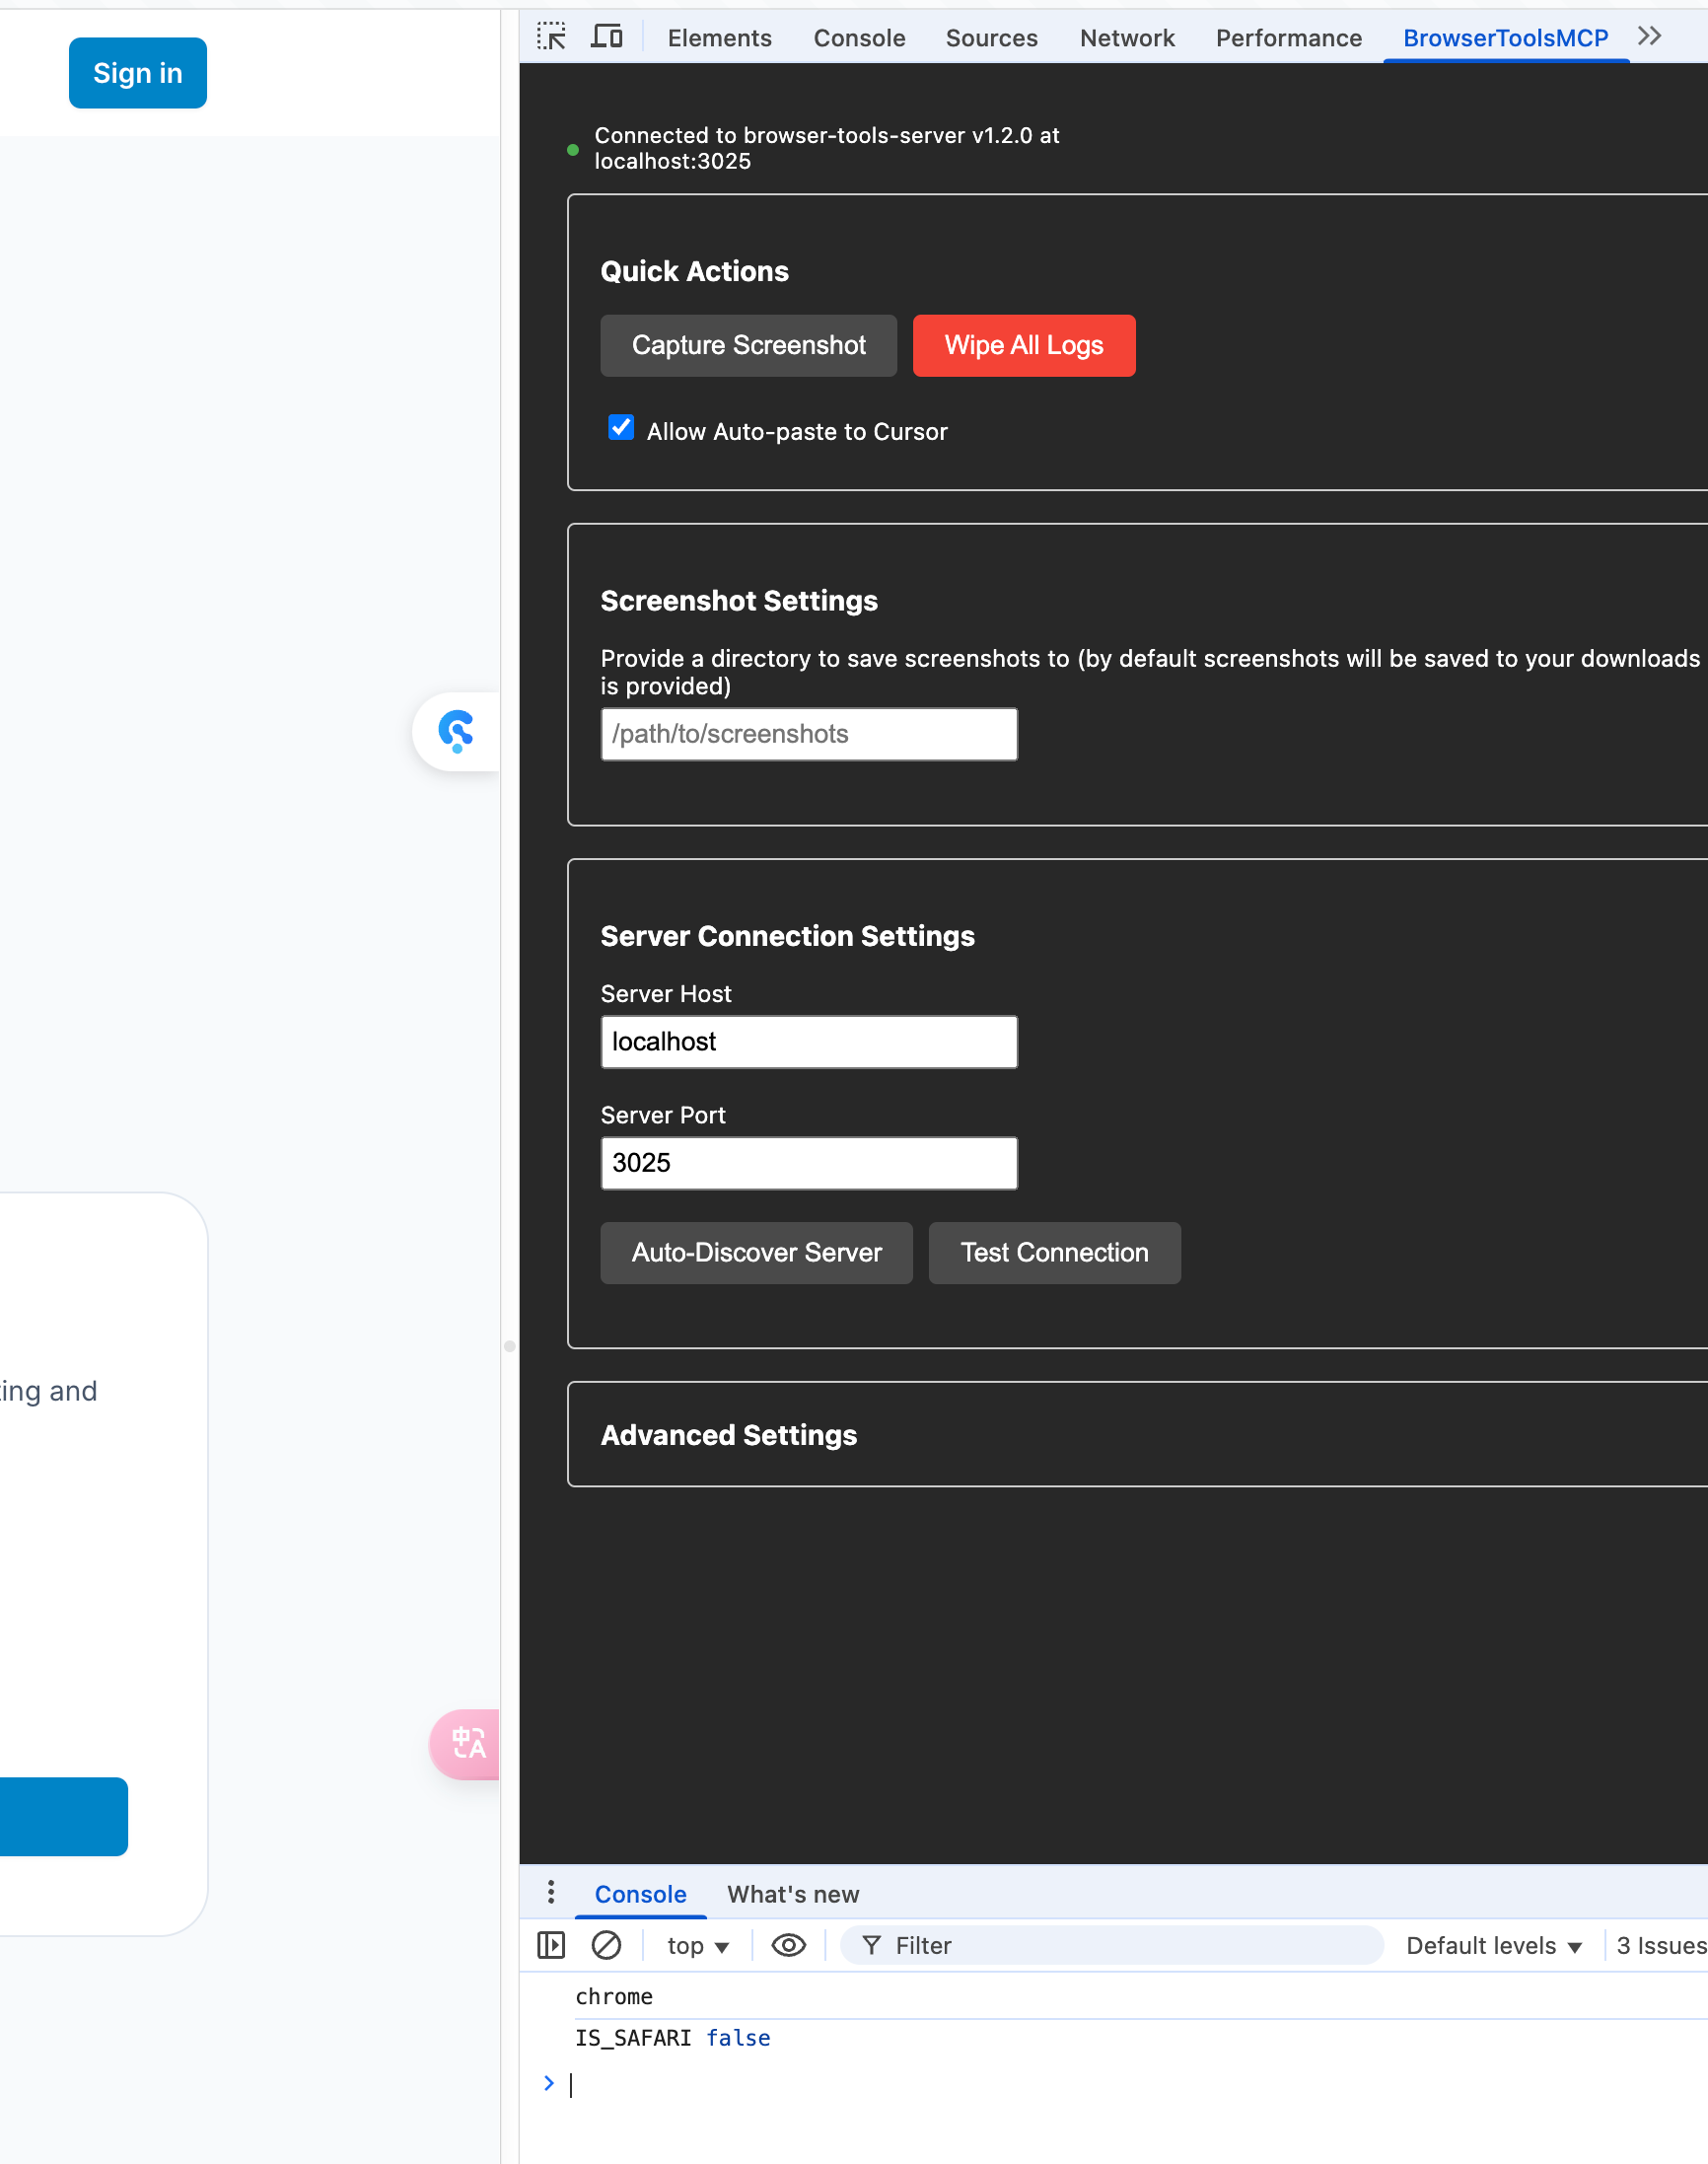The height and width of the screenshot is (2164, 1708).
Task: Expand the Default levels dropdown
Action: [x=1493, y=1945]
